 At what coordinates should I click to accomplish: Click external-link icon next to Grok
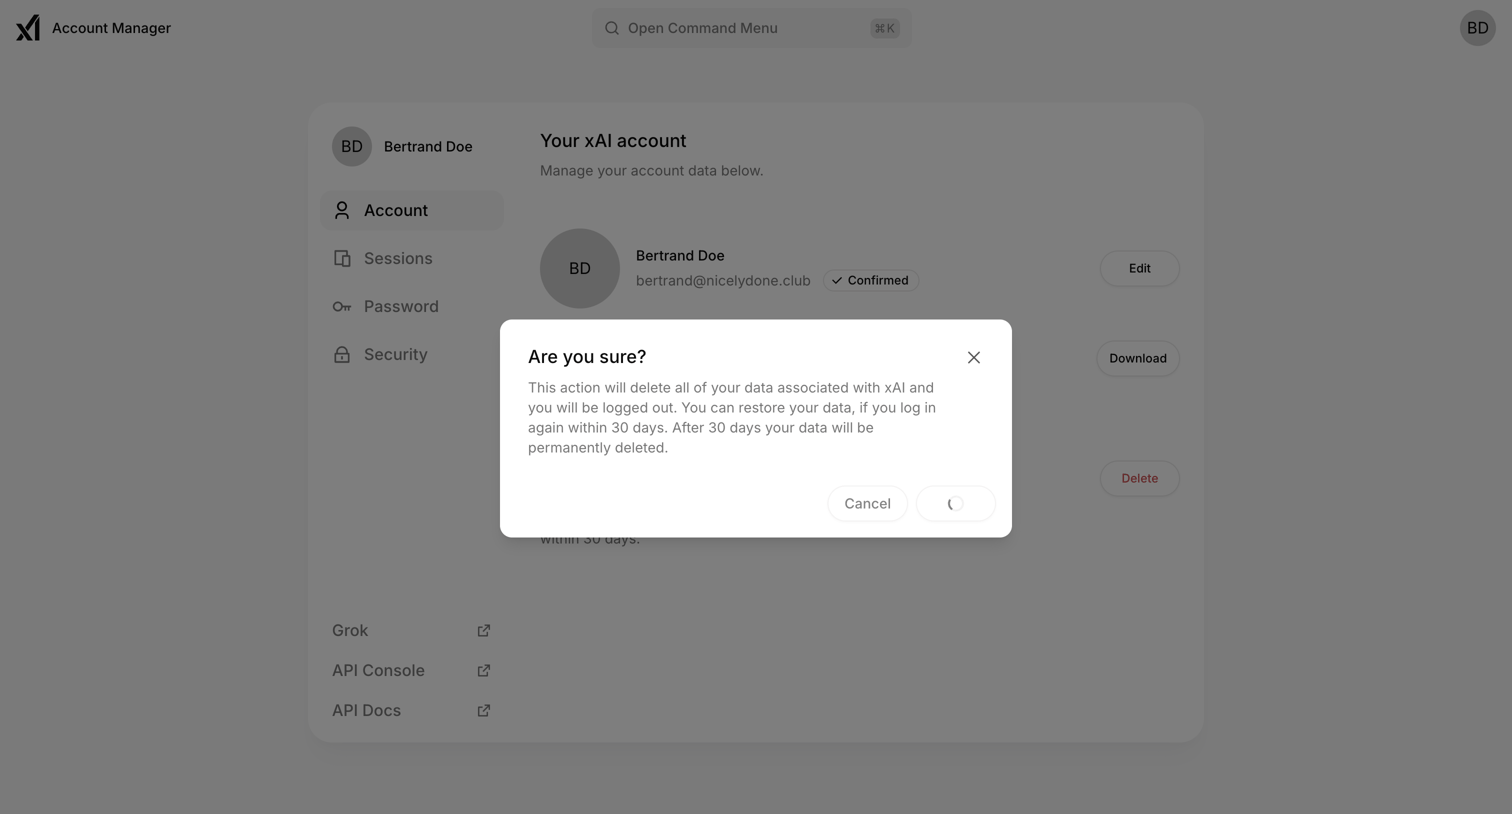pos(484,630)
